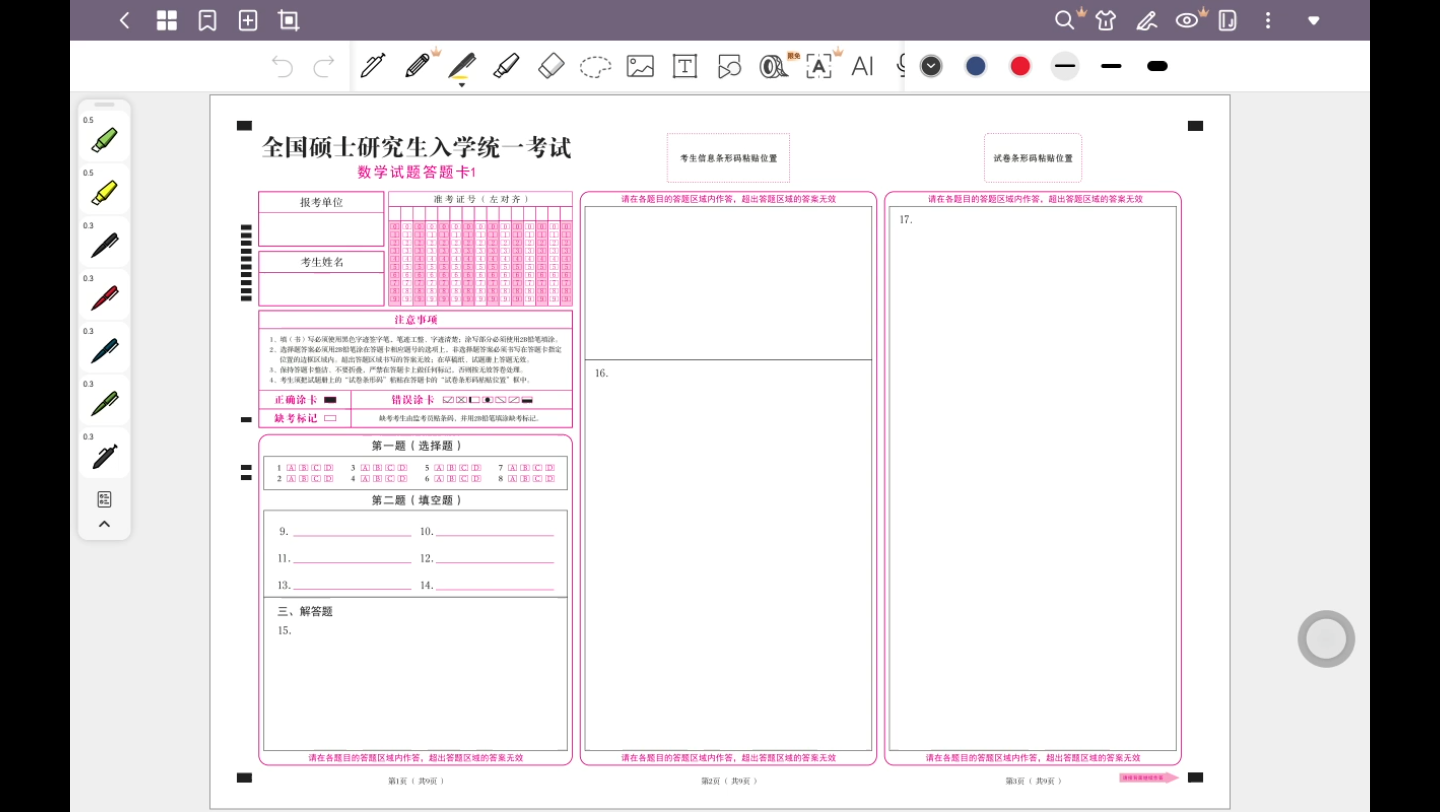Open search with the magnifier icon
The image size is (1440, 812).
[x=1065, y=20]
